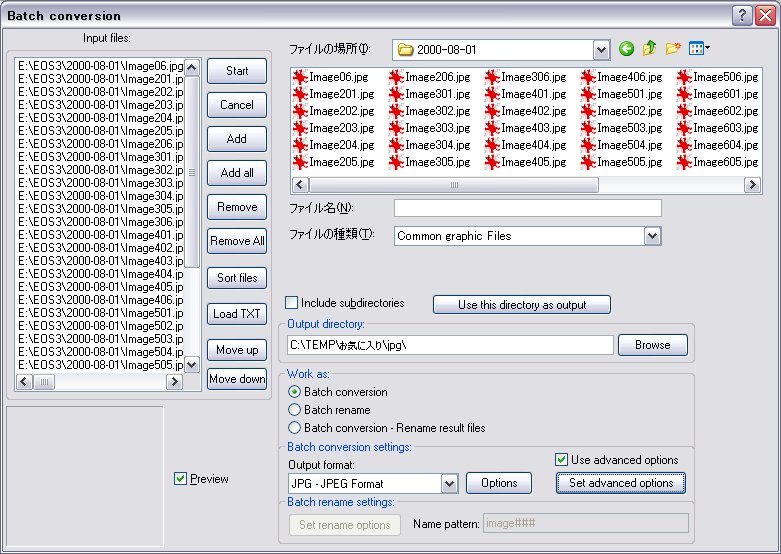Expand the 2000-08-01 folder location dropdown
The width and height of the screenshot is (781, 554).
(601, 49)
